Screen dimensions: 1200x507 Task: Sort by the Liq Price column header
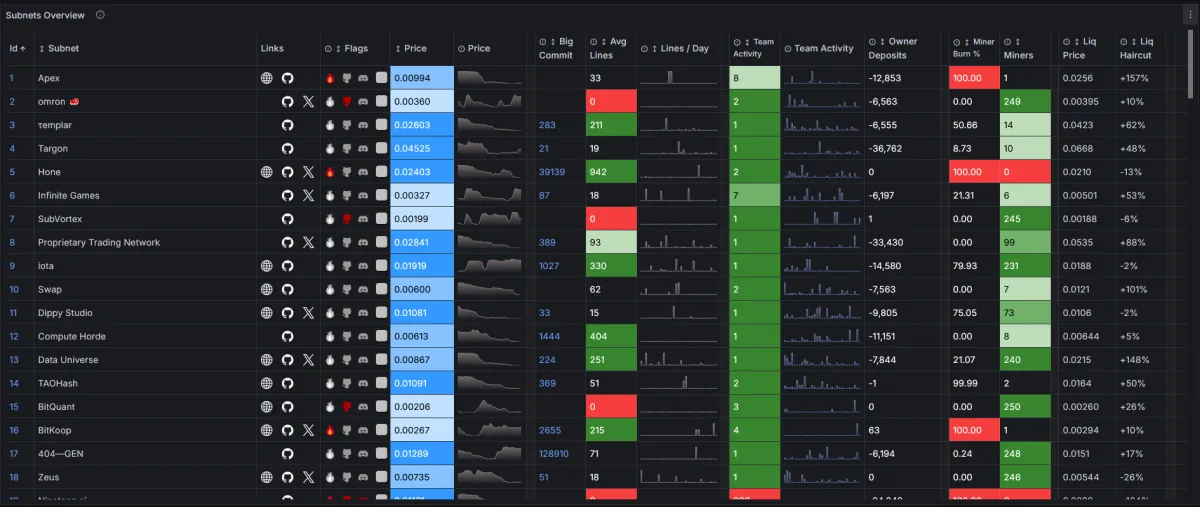[x=1079, y=48]
